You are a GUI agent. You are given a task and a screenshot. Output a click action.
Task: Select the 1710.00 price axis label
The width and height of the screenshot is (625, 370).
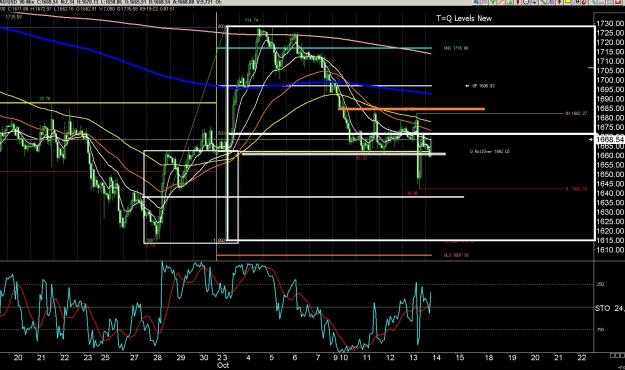point(610,61)
